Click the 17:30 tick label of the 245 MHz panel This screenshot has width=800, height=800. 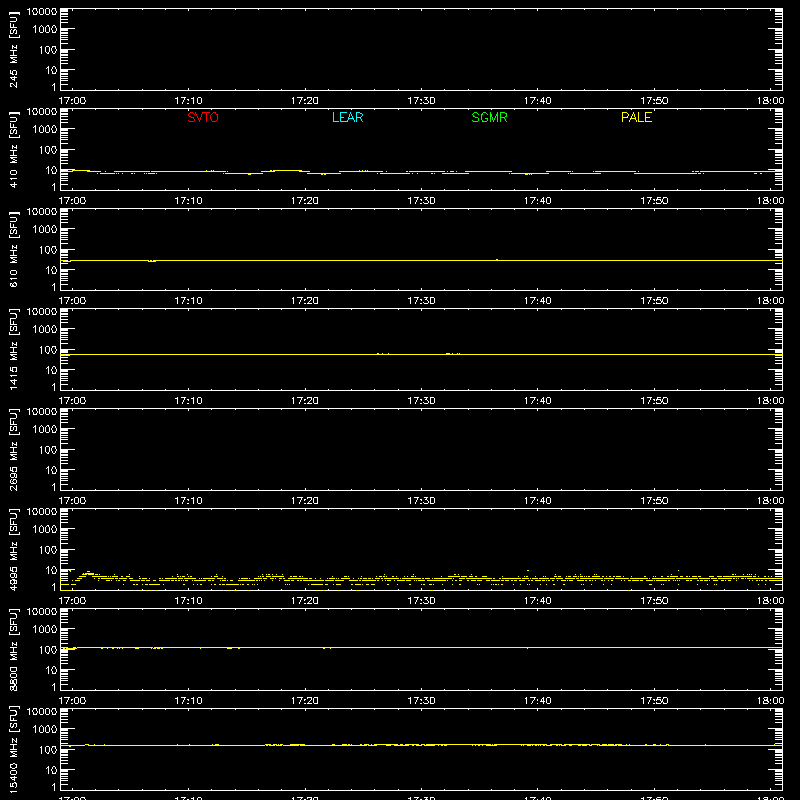421,101
